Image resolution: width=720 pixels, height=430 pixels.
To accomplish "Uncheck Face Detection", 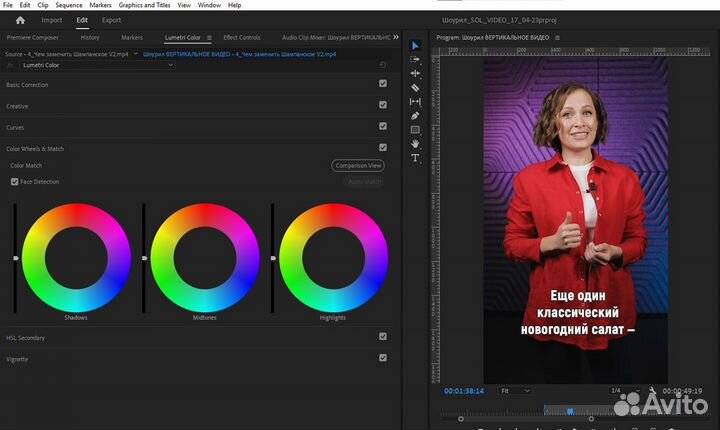I will pos(14,182).
